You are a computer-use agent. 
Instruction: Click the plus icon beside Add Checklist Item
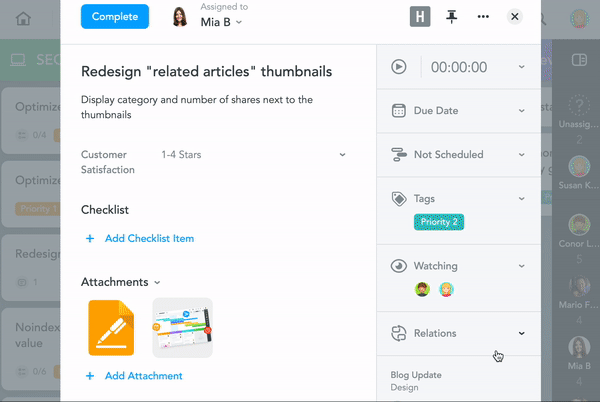tap(90, 239)
